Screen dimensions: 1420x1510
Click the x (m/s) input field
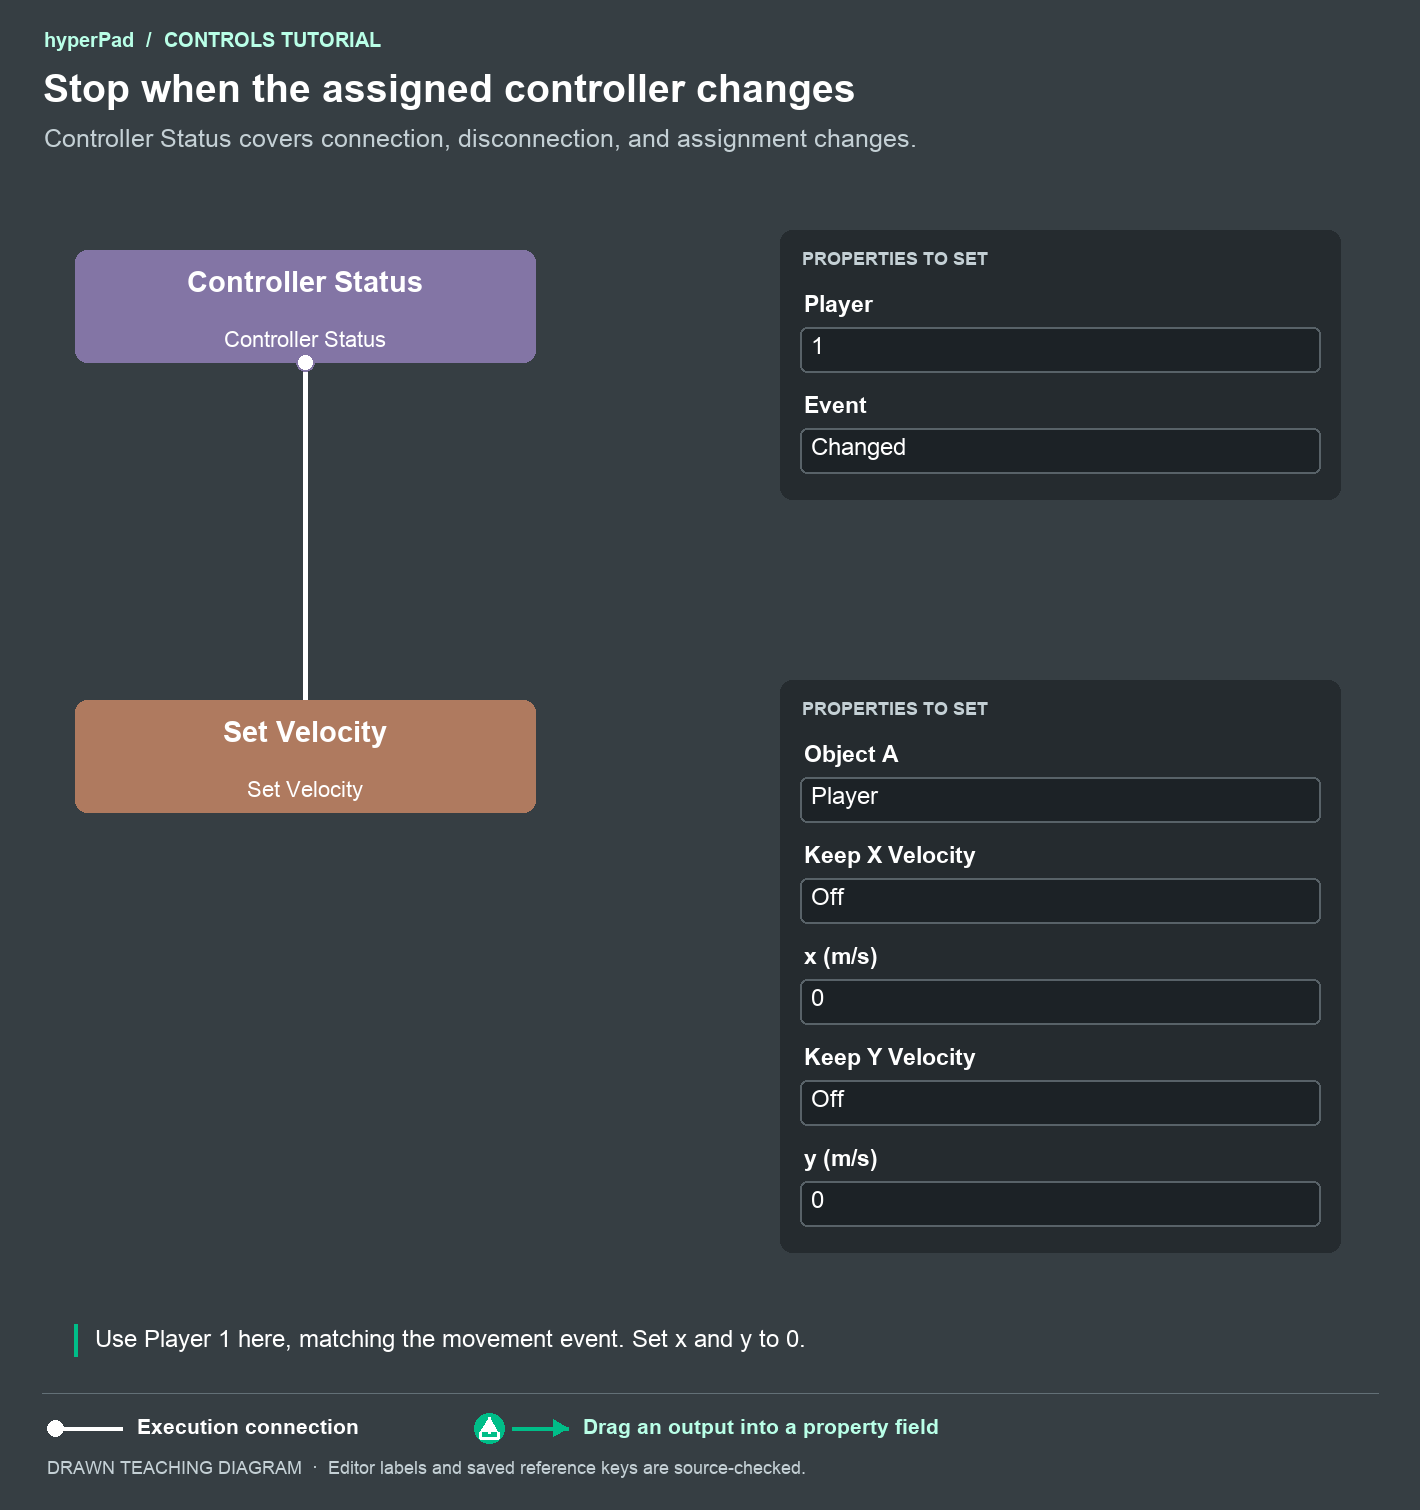1060,1002
